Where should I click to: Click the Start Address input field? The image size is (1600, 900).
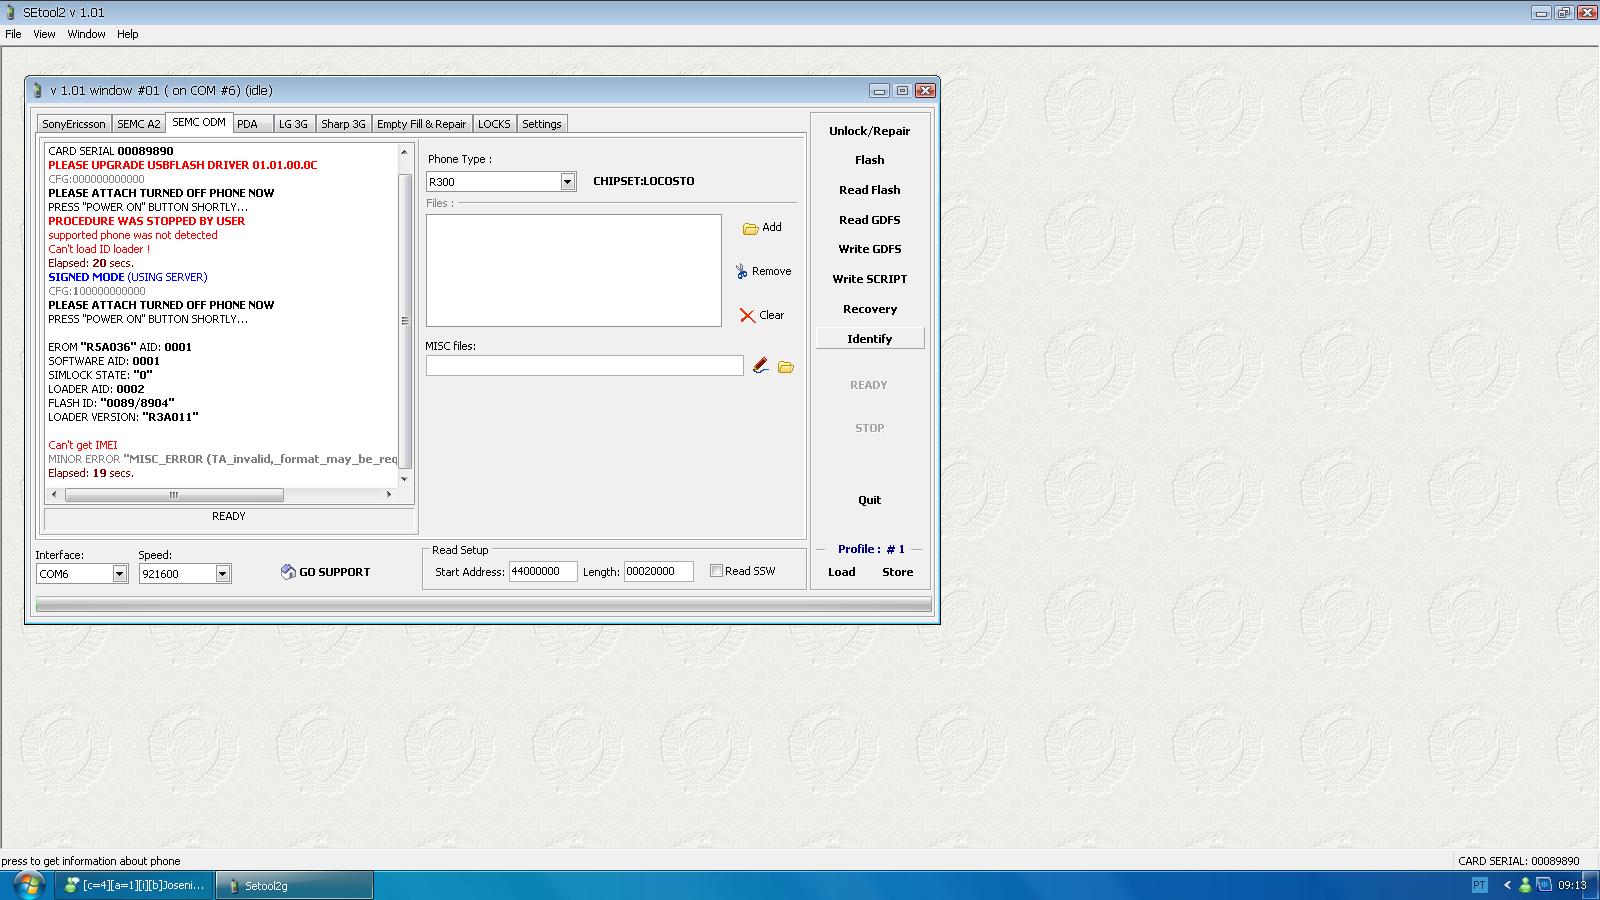[543, 571]
